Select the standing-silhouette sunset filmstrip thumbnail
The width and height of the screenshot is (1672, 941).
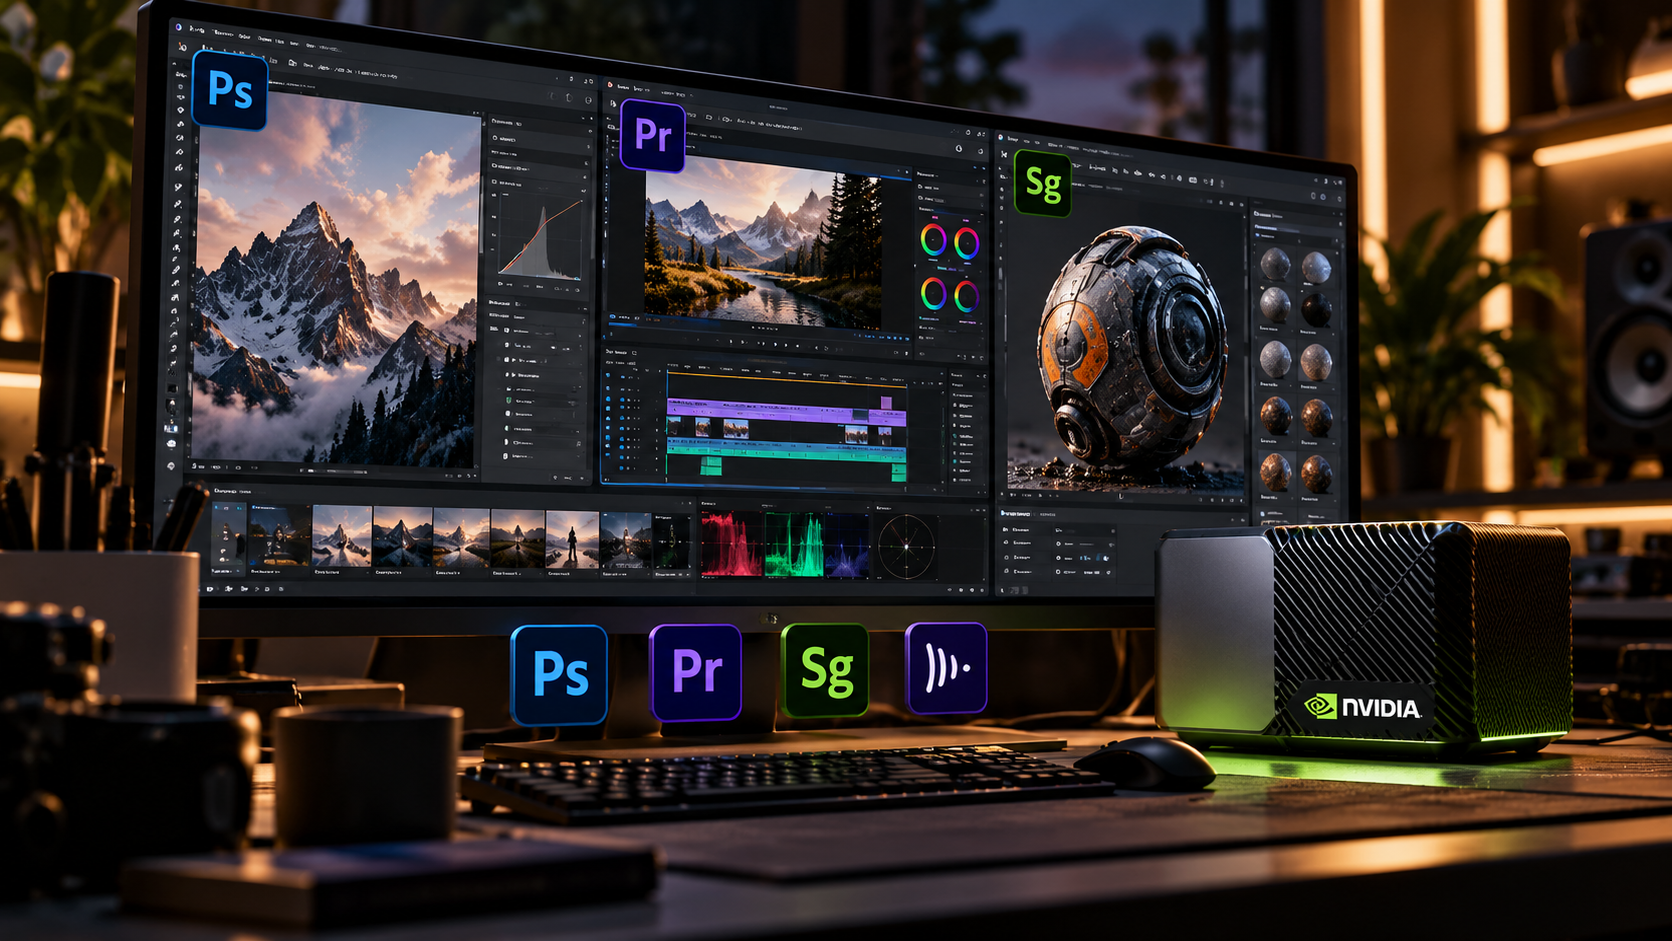pyautogui.click(x=572, y=540)
